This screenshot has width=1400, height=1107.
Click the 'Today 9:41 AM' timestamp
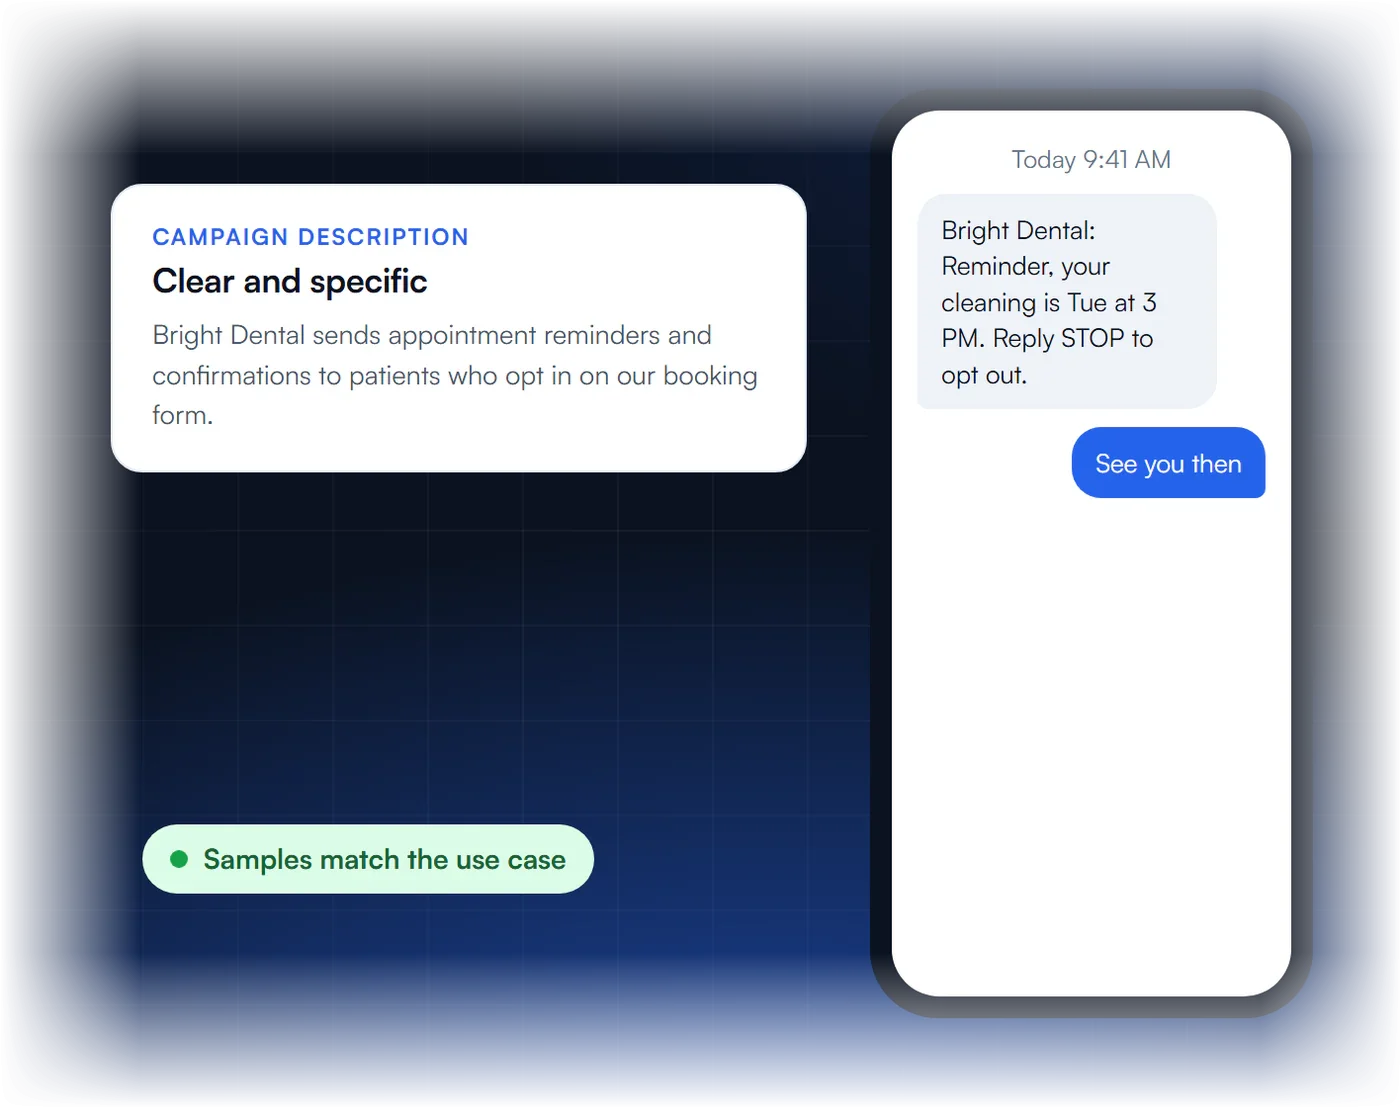click(x=1091, y=160)
